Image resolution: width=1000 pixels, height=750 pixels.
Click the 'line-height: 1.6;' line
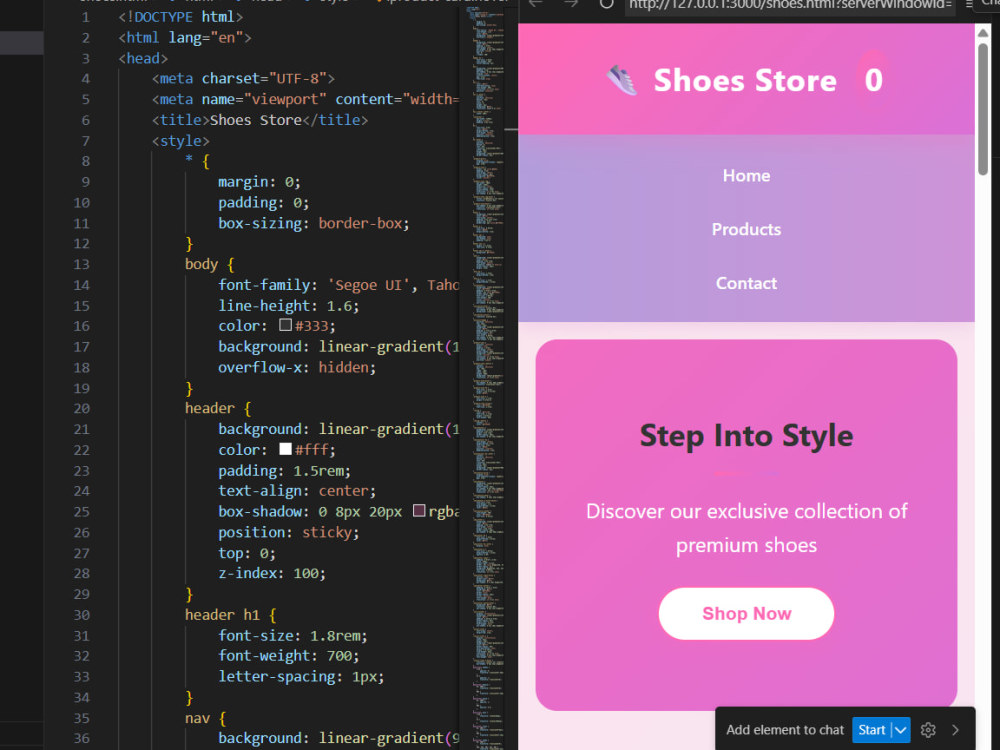[x=288, y=305]
